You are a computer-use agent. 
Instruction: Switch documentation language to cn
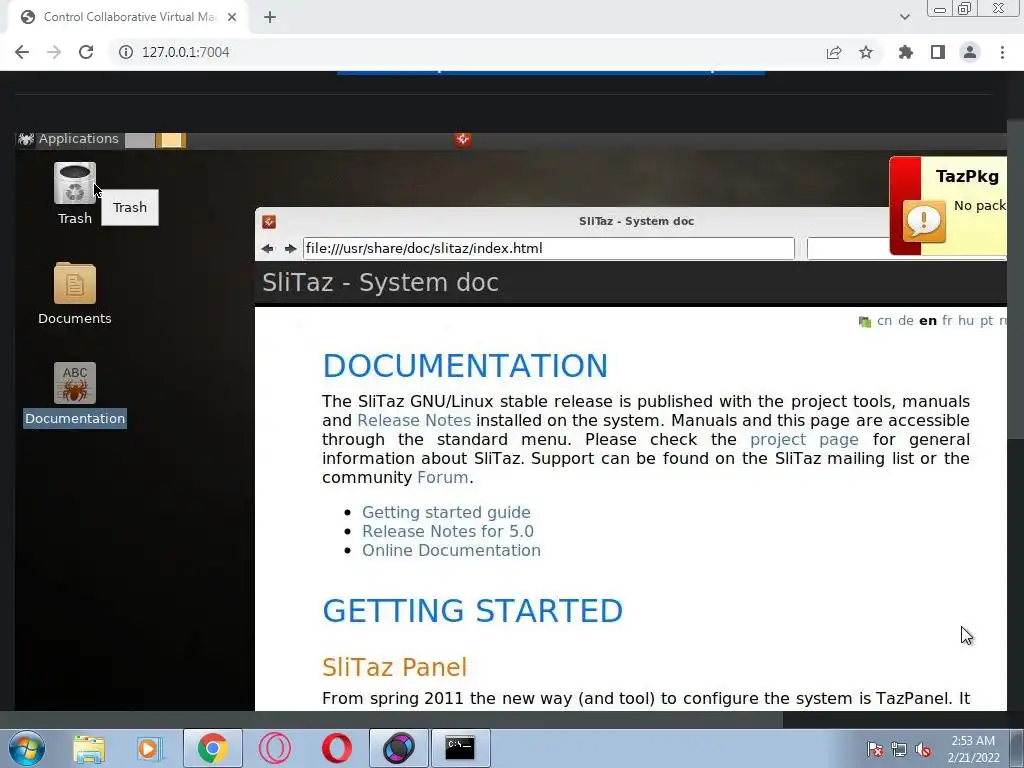pos(884,321)
